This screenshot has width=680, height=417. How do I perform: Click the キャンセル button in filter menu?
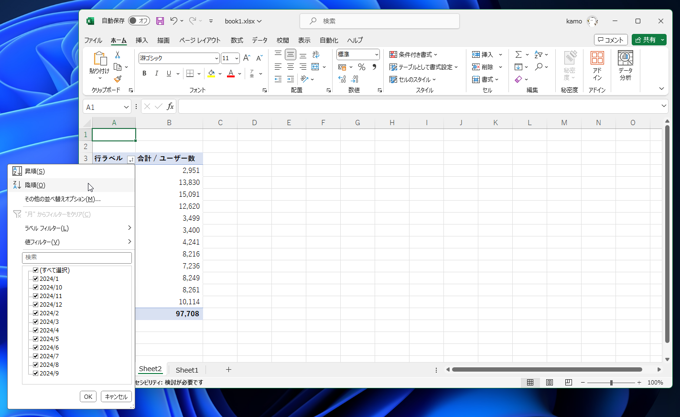point(115,397)
